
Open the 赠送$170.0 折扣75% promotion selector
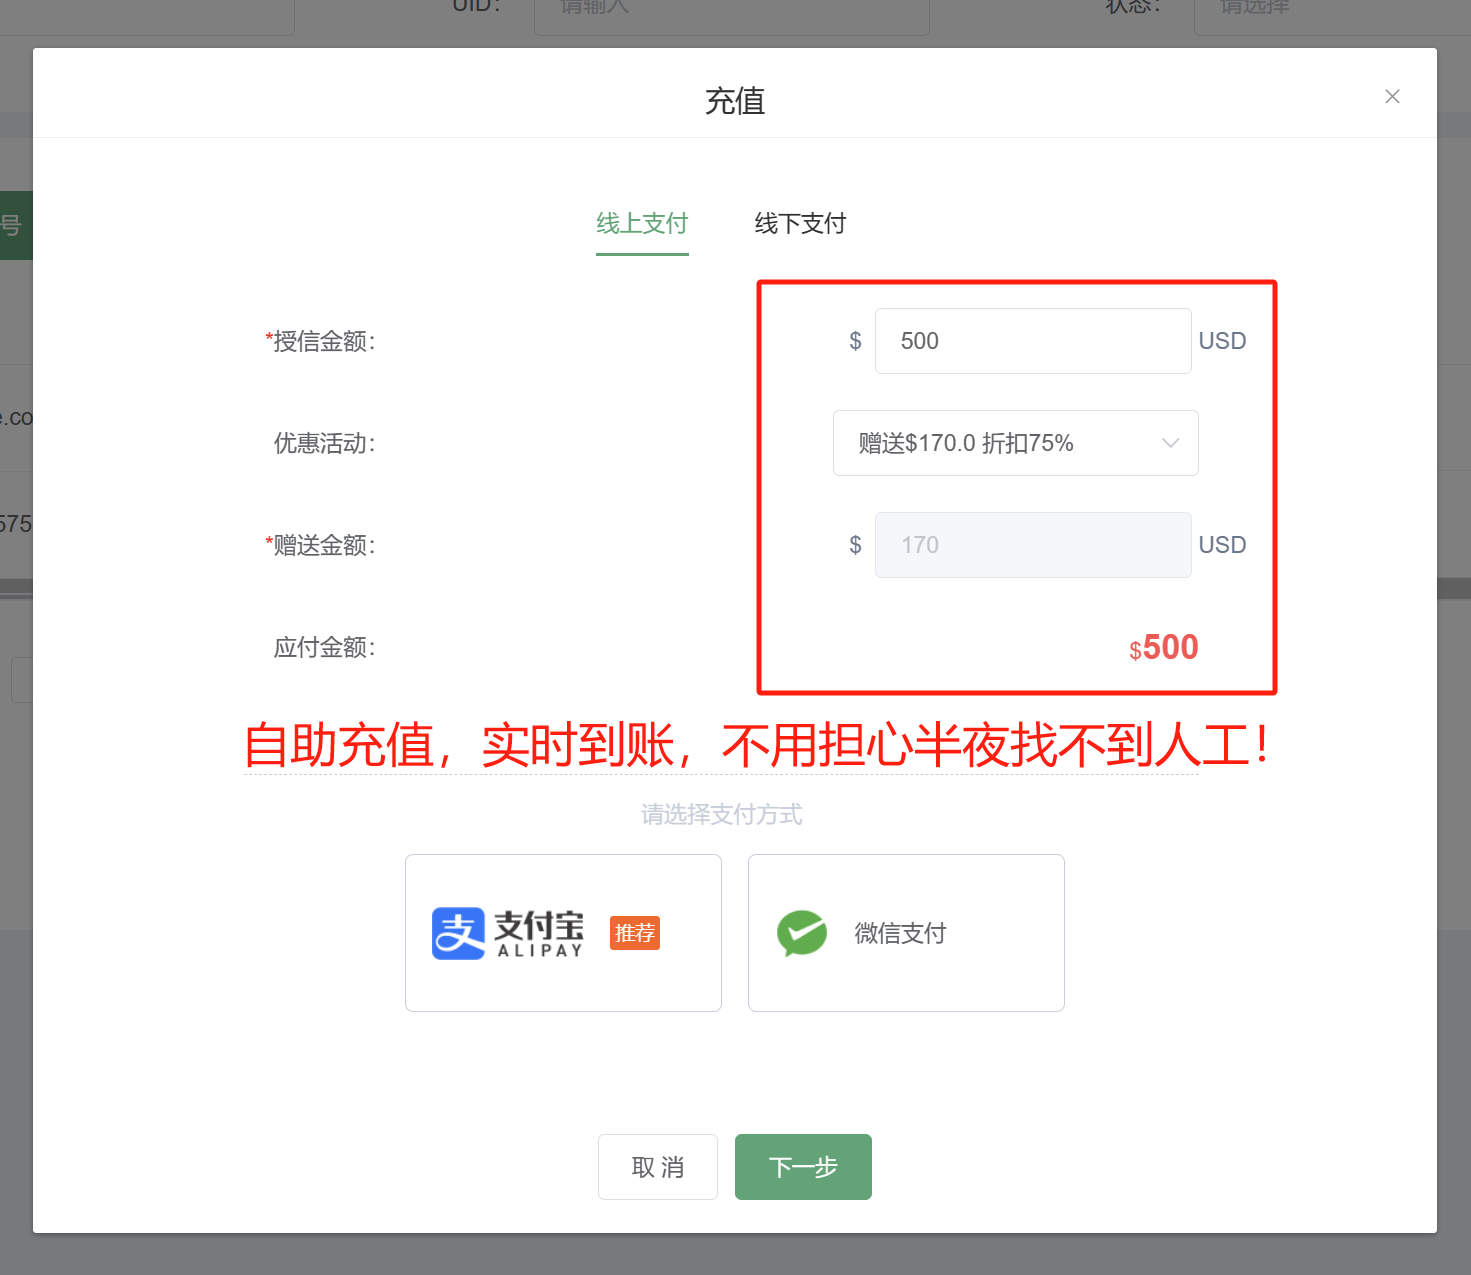point(1000,443)
